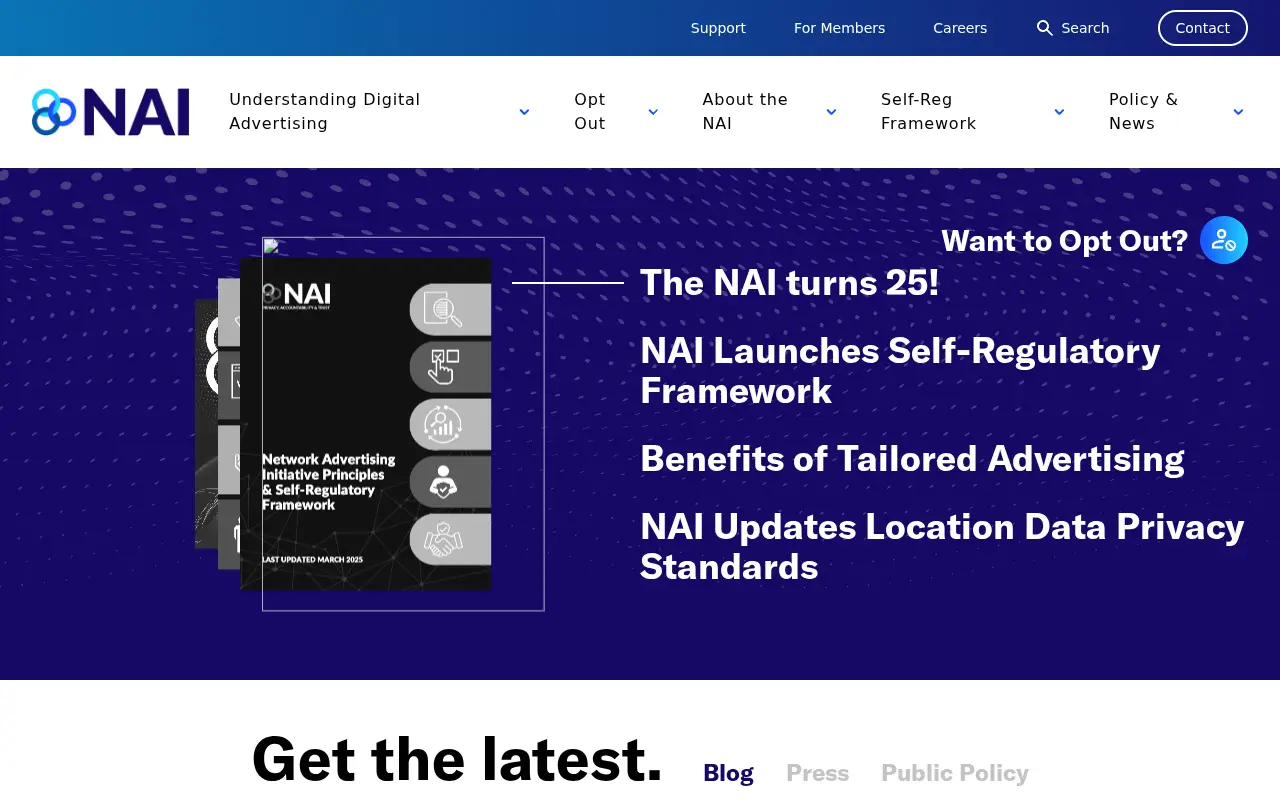Expand the Self-Reg Framework chevron

pos(1059,112)
